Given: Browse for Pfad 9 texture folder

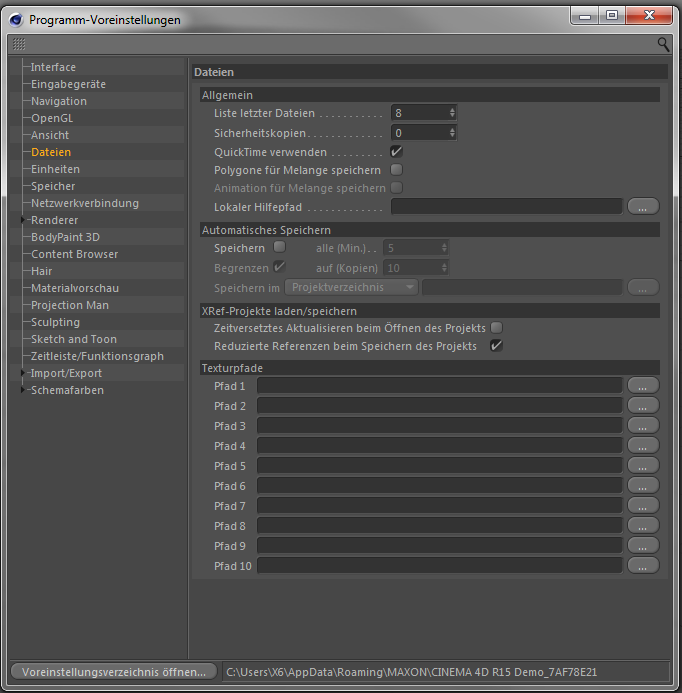Looking at the screenshot, I should [643, 545].
